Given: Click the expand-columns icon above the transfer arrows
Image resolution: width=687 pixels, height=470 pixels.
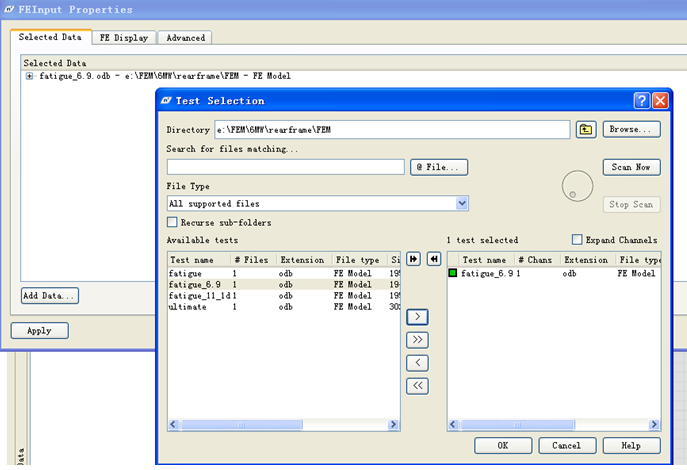Looking at the screenshot, I should click(413, 259).
